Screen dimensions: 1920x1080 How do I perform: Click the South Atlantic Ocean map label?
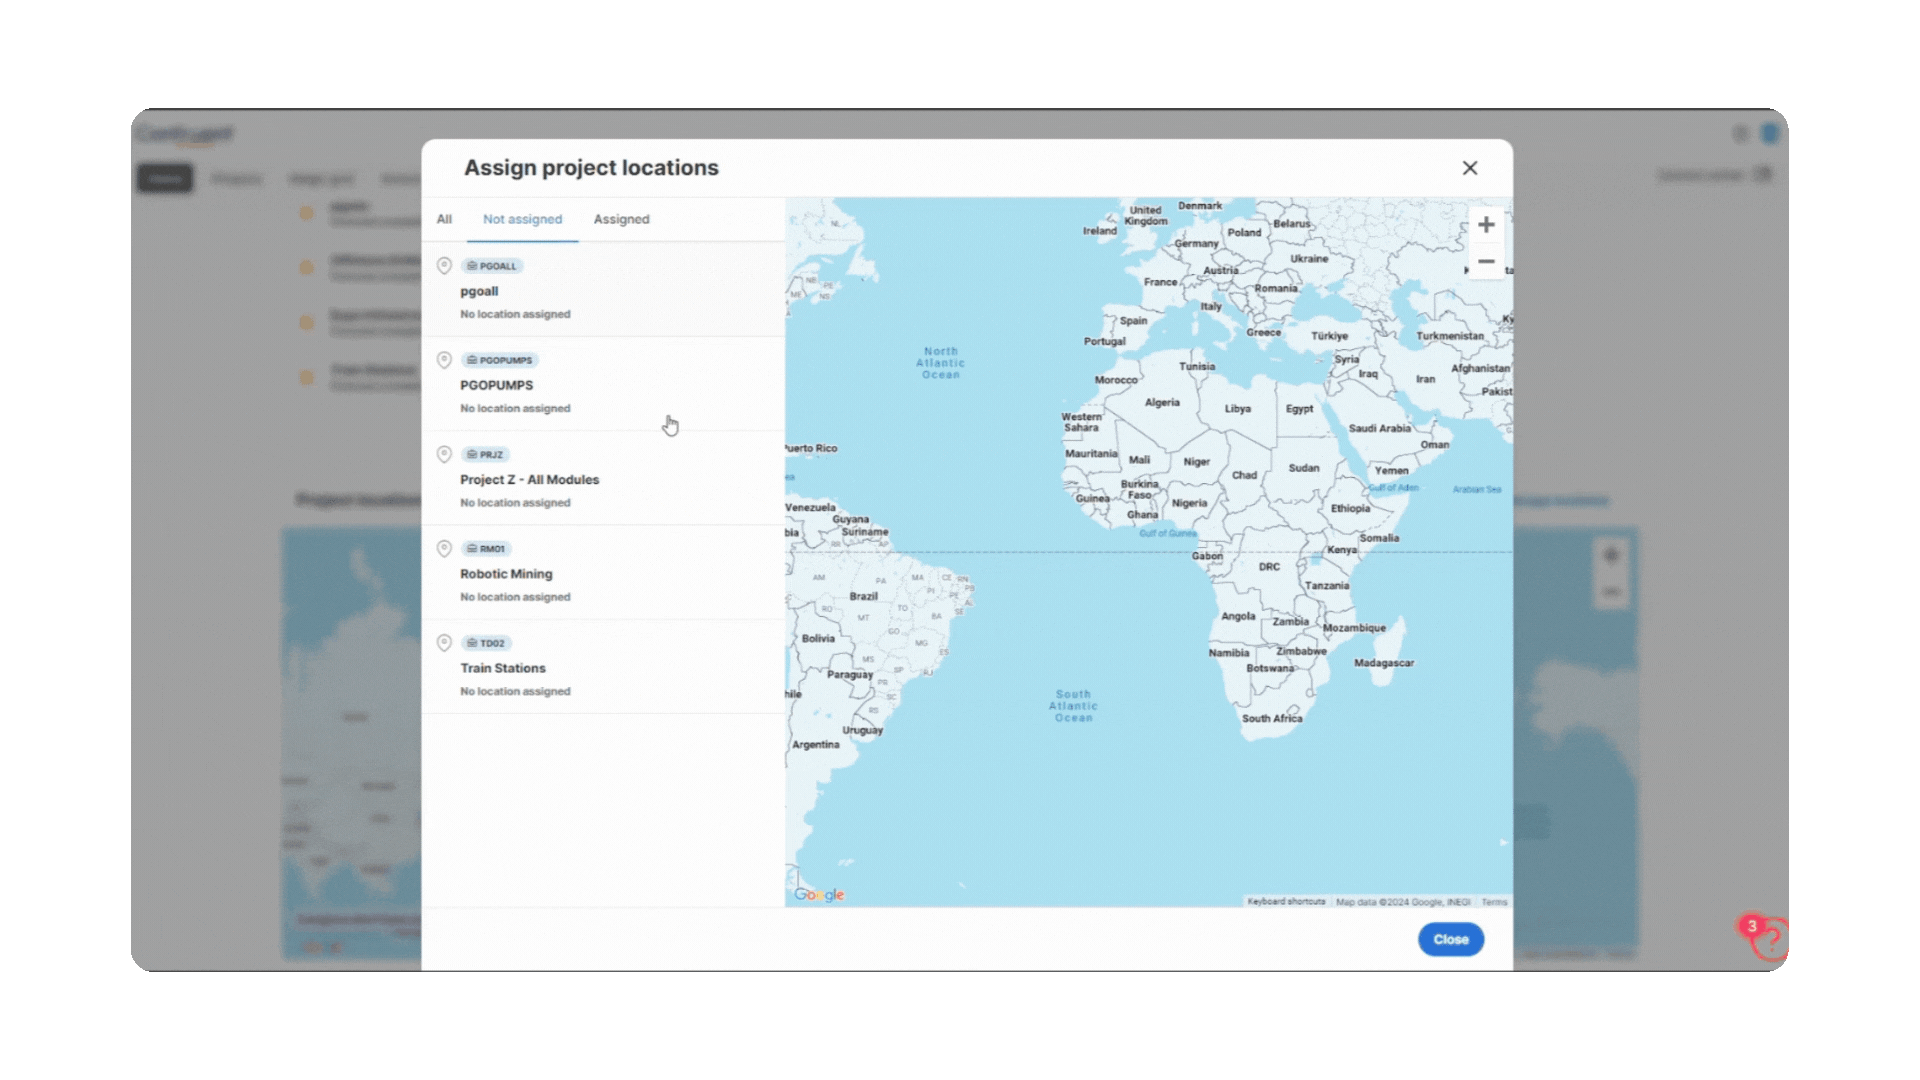pyautogui.click(x=1073, y=706)
